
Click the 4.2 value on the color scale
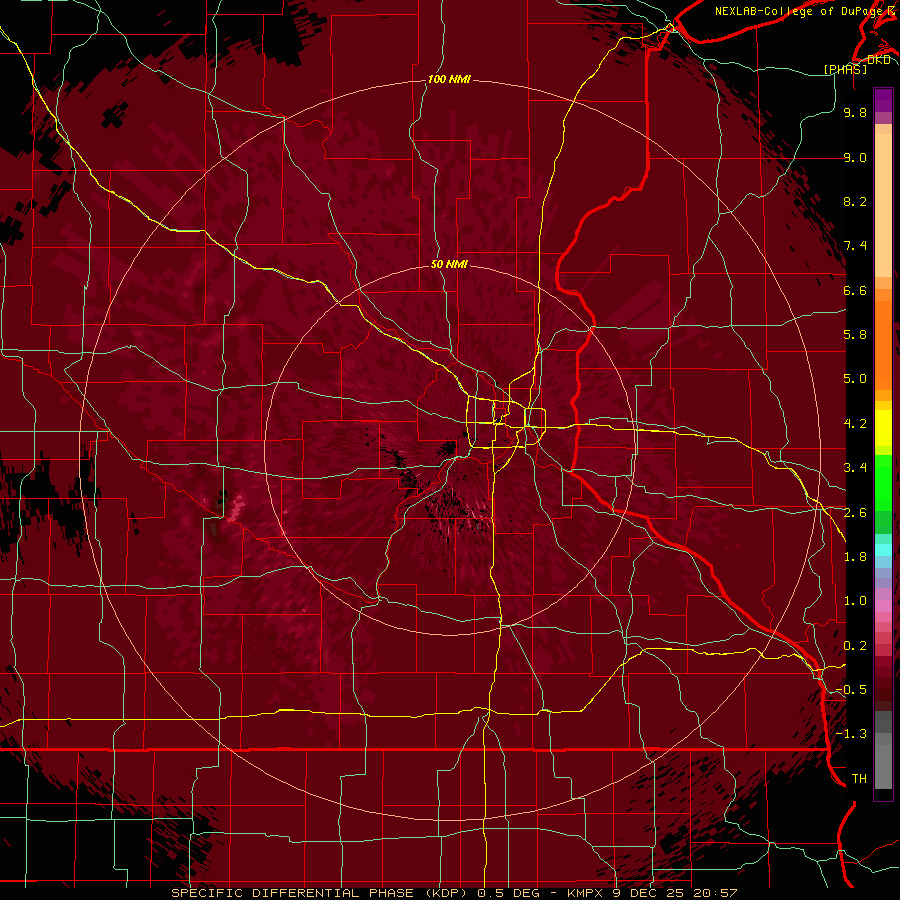coord(855,424)
